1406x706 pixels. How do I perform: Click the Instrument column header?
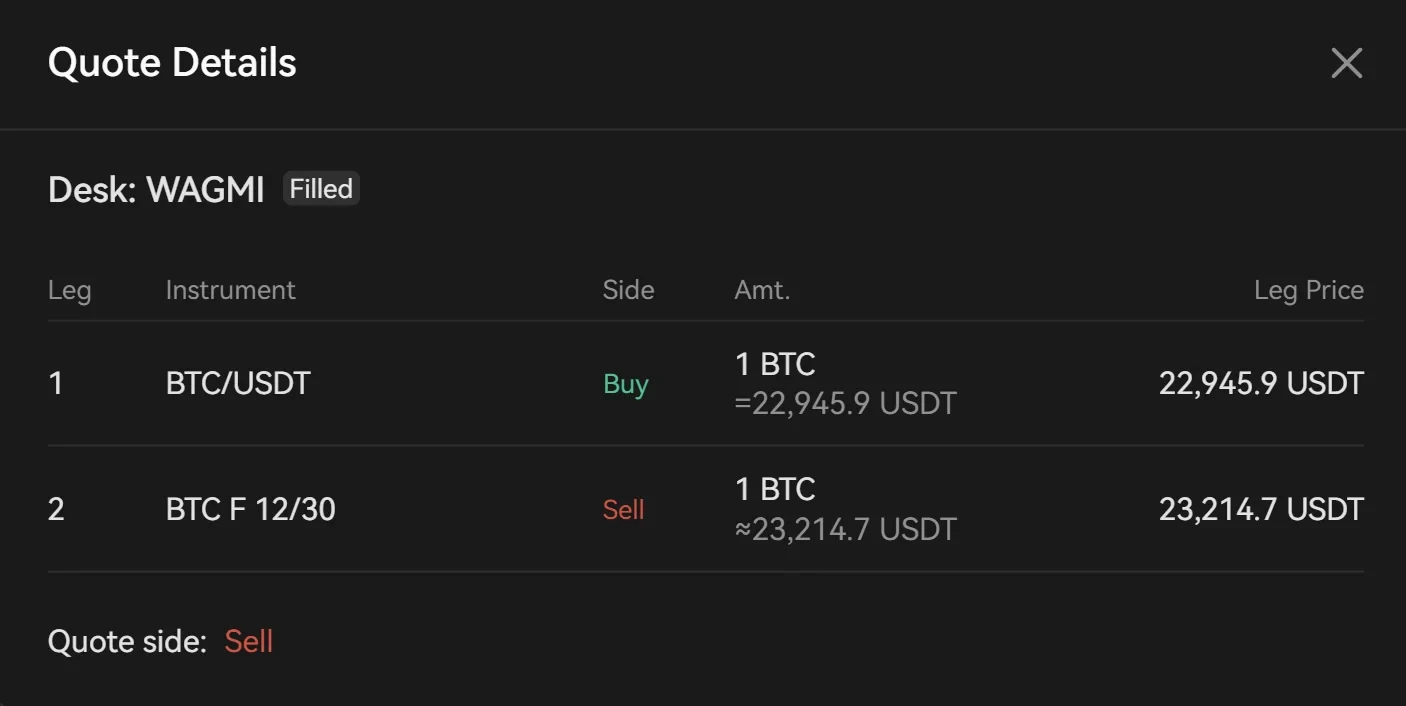pos(230,290)
